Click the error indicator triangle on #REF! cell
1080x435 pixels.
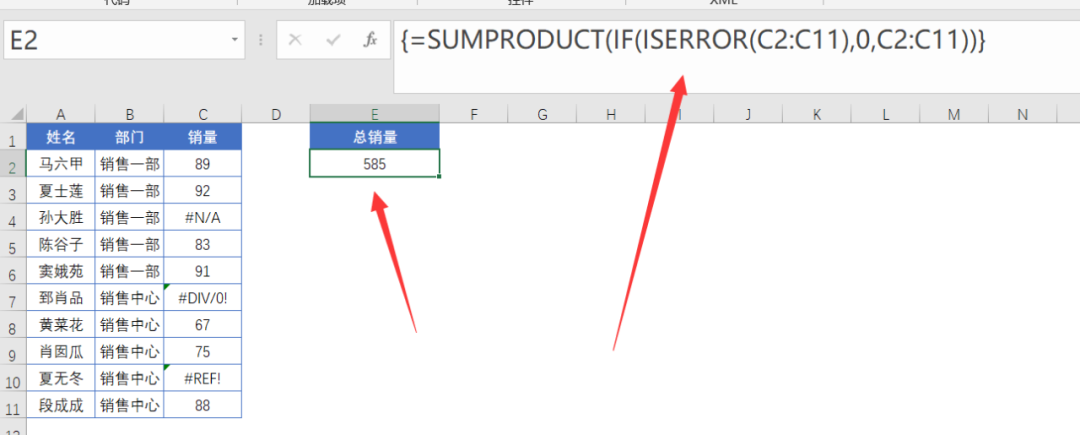(x=167, y=368)
